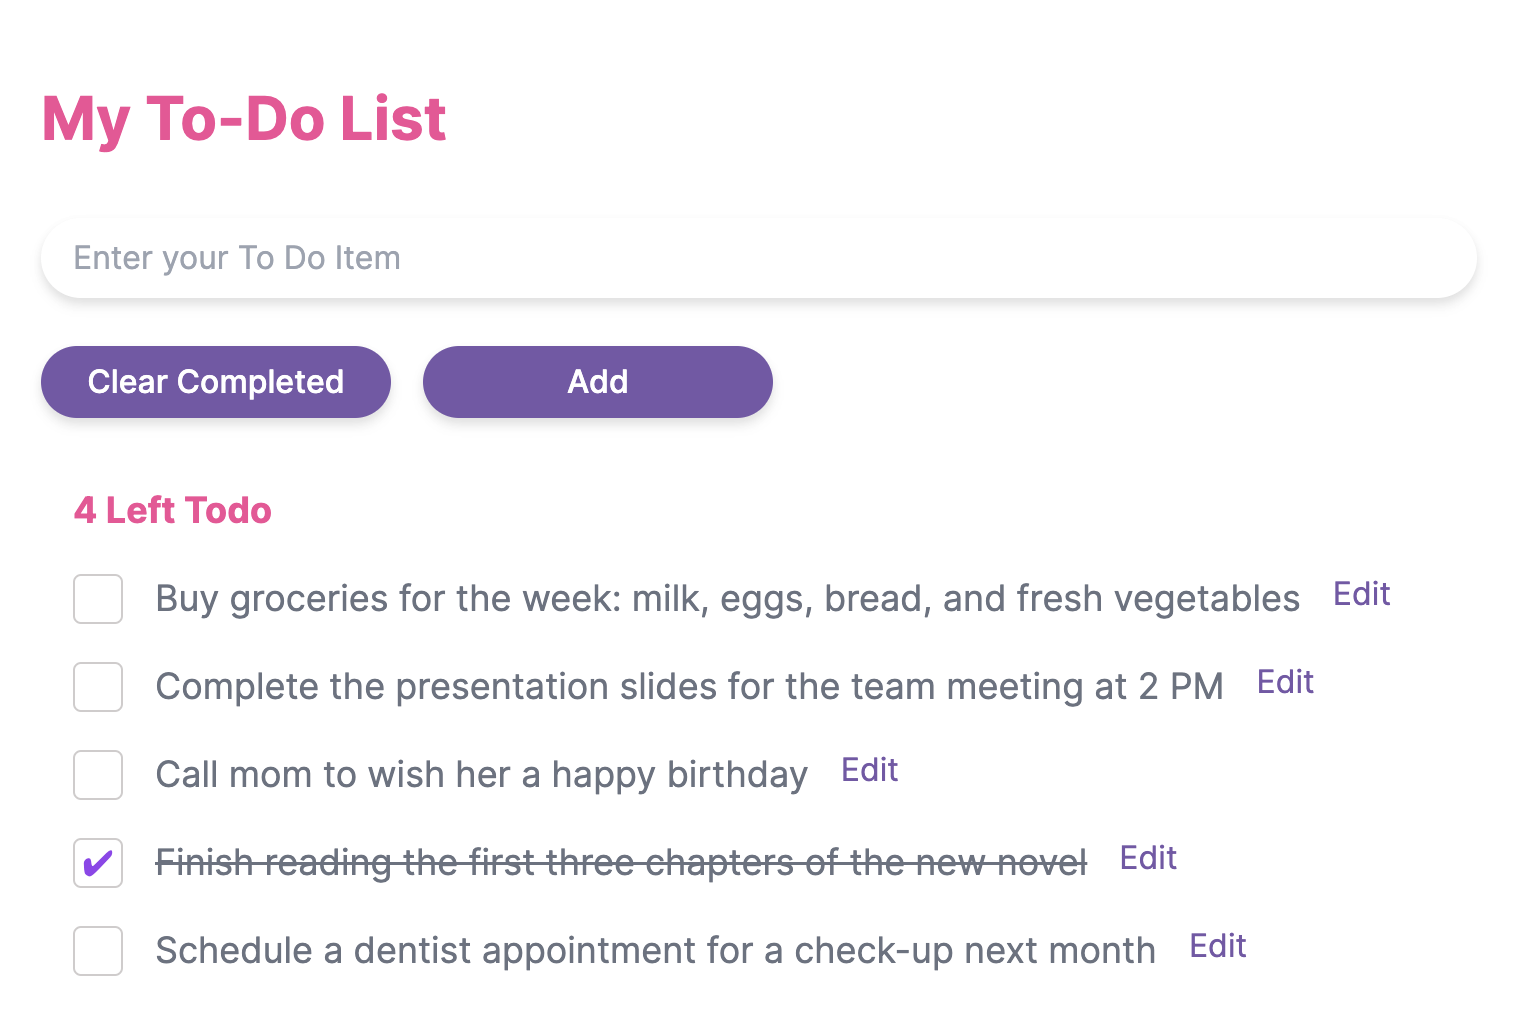The height and width of the screenshot is (1024, 1516).
Task: Click the 4 Left Todo counter
Action: coord(173,511)
